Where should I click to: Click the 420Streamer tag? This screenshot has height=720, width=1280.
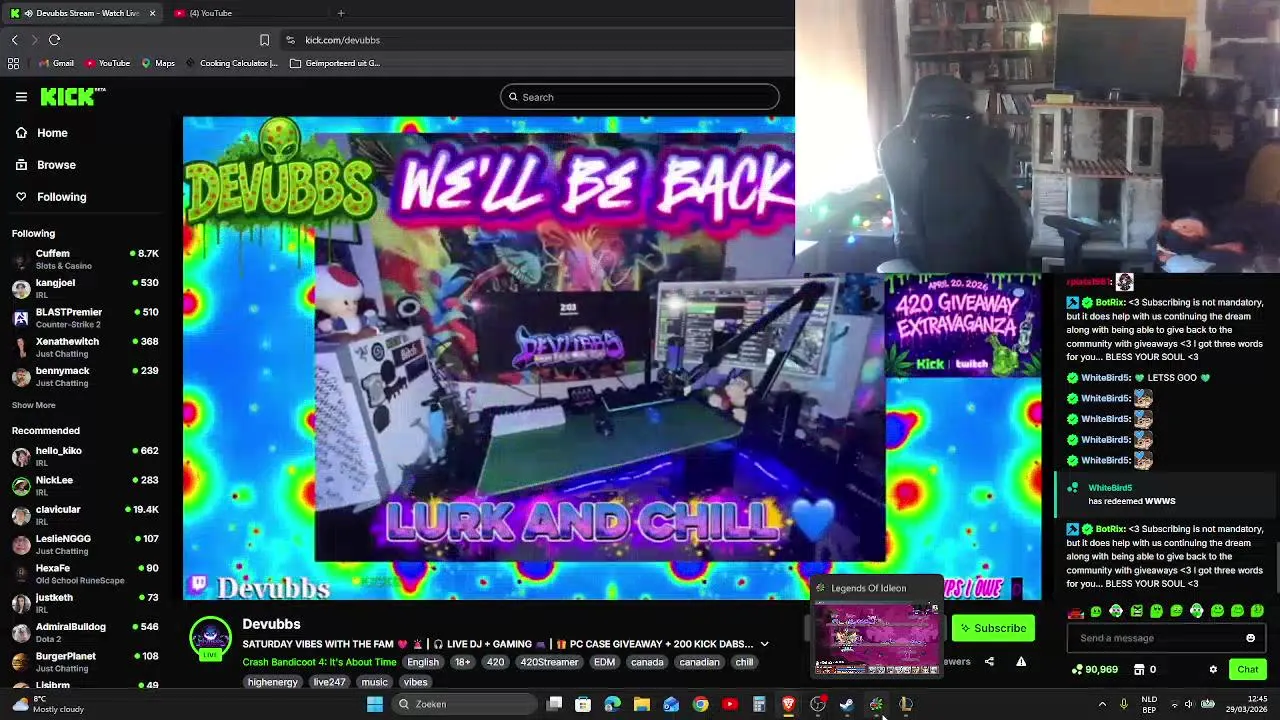[549, 662]
